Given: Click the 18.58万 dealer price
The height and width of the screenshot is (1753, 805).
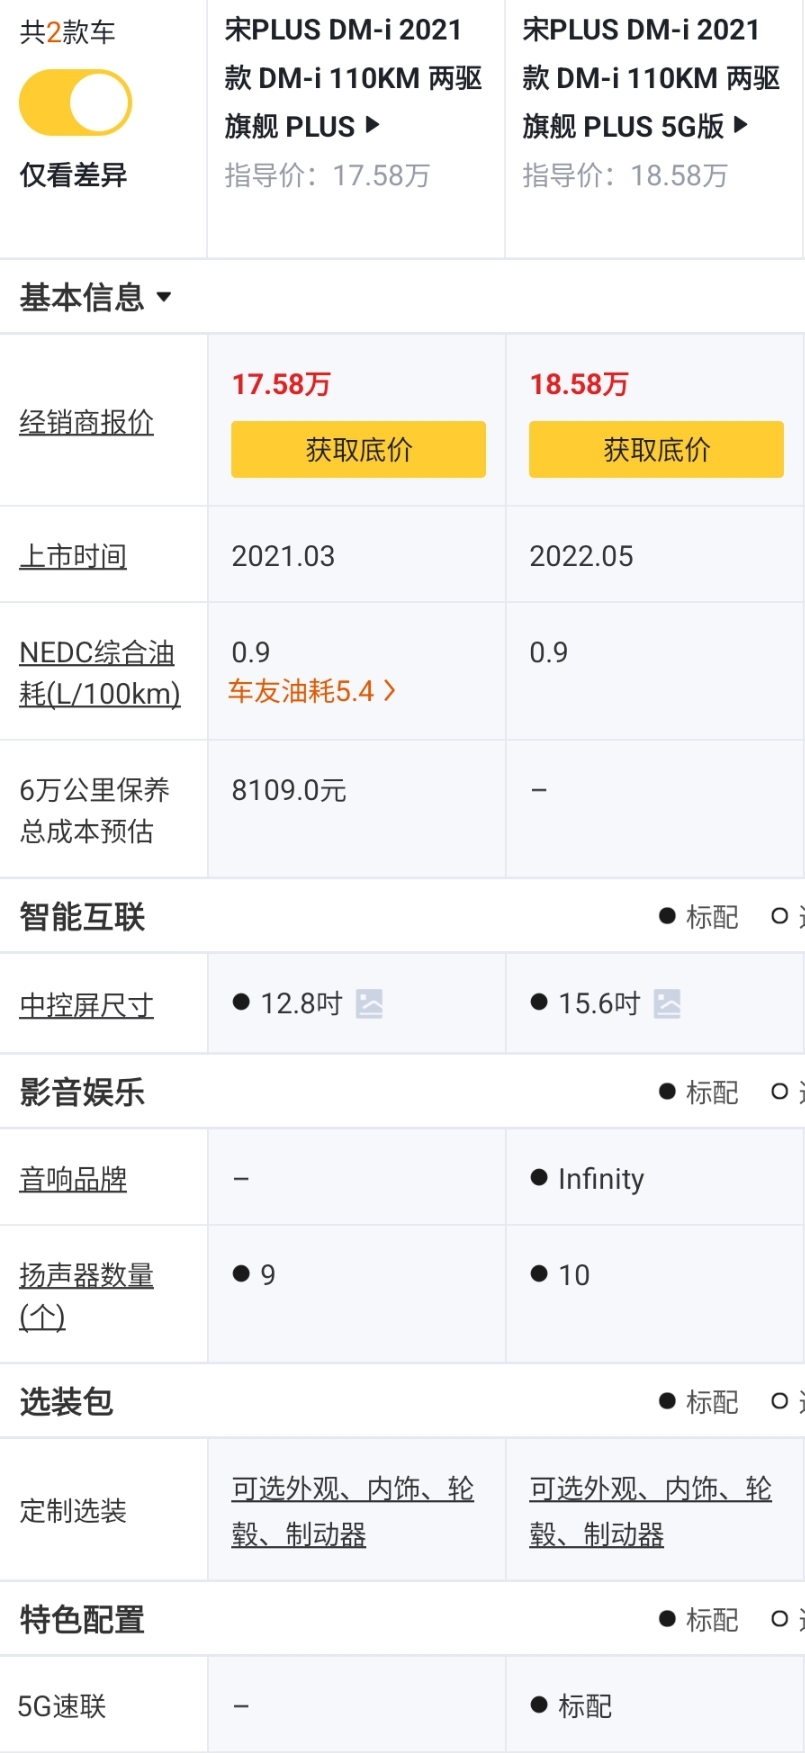Looking at the screenshot, I should (579, 384).
